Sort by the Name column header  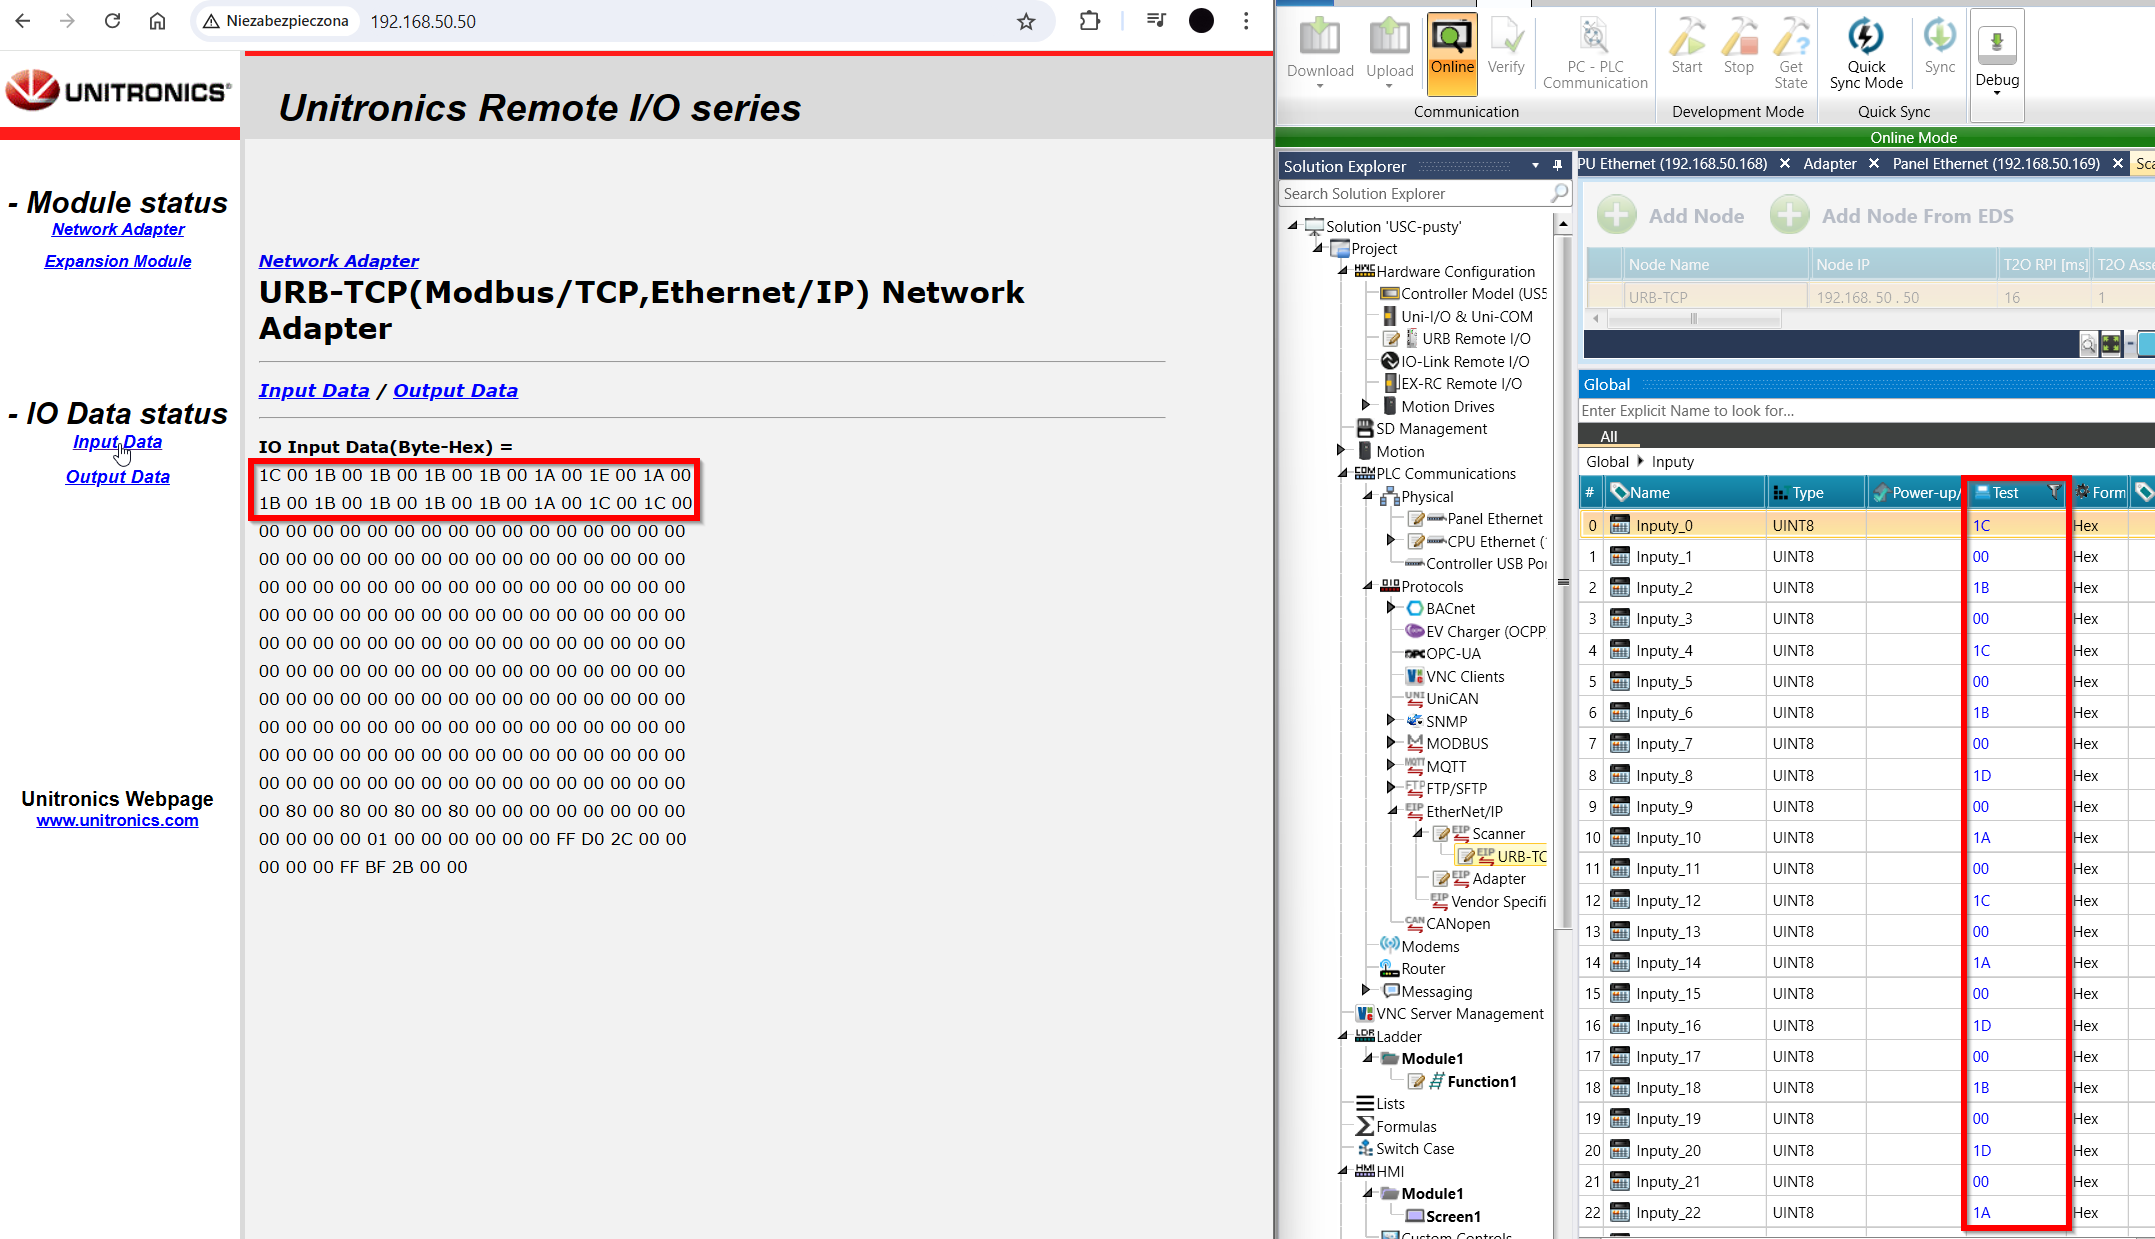point(1685,492)
